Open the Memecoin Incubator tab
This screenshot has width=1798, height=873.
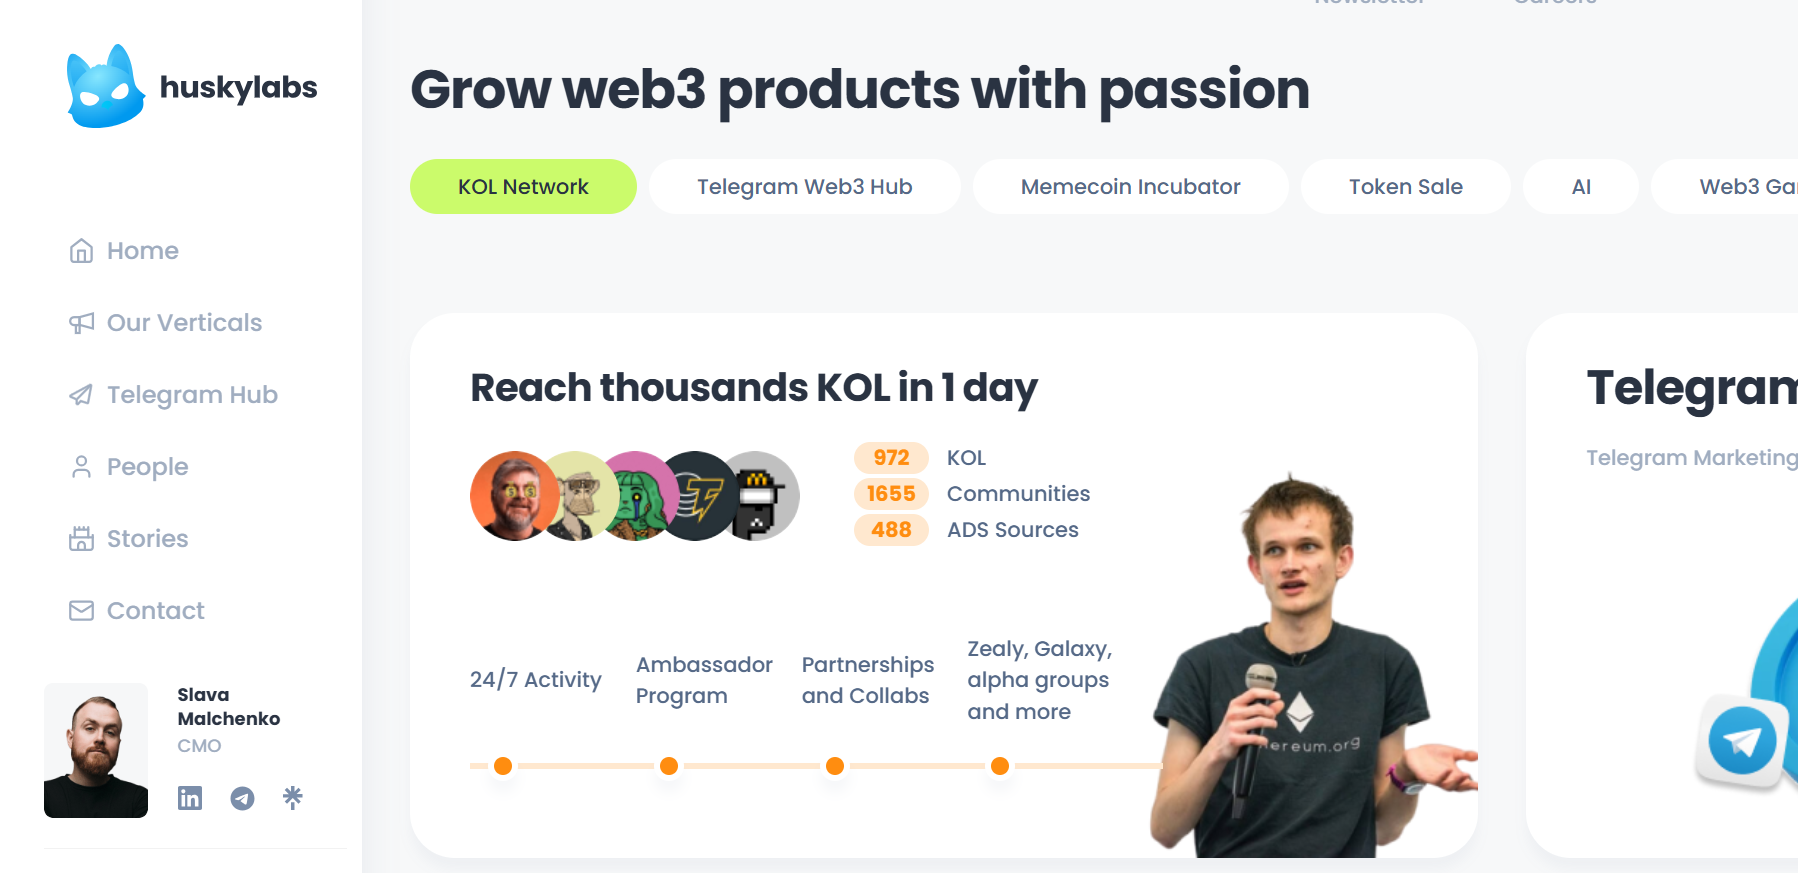(1130, 187)
